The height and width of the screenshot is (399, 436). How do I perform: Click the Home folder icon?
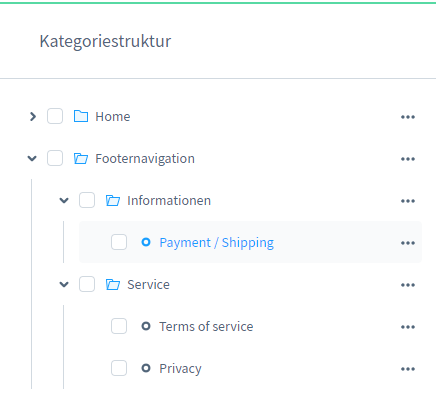coord(81,116)
